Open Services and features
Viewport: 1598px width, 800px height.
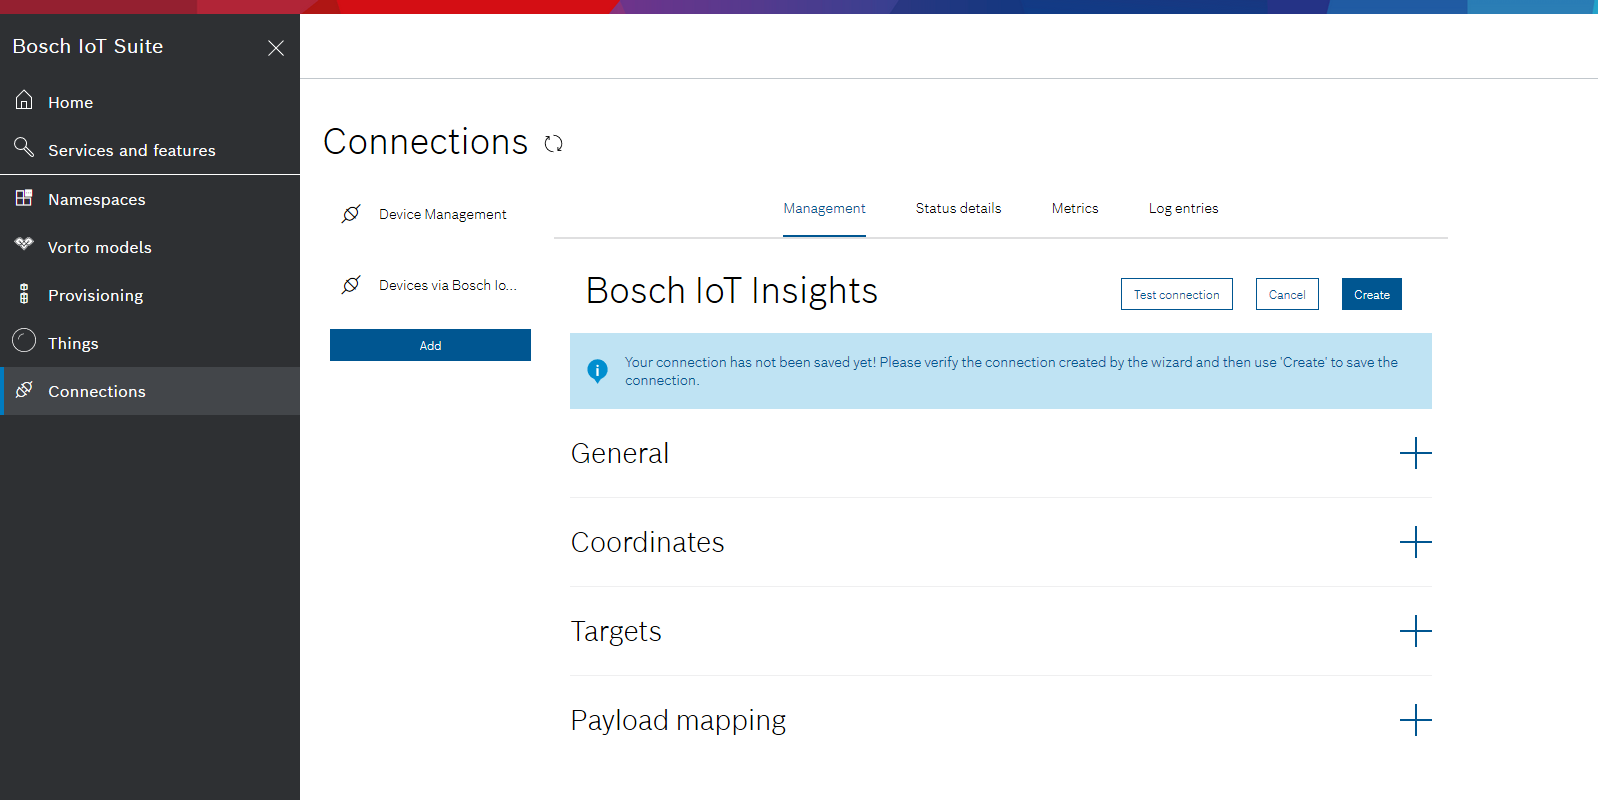pyautogui.click(x=150, y=150)
